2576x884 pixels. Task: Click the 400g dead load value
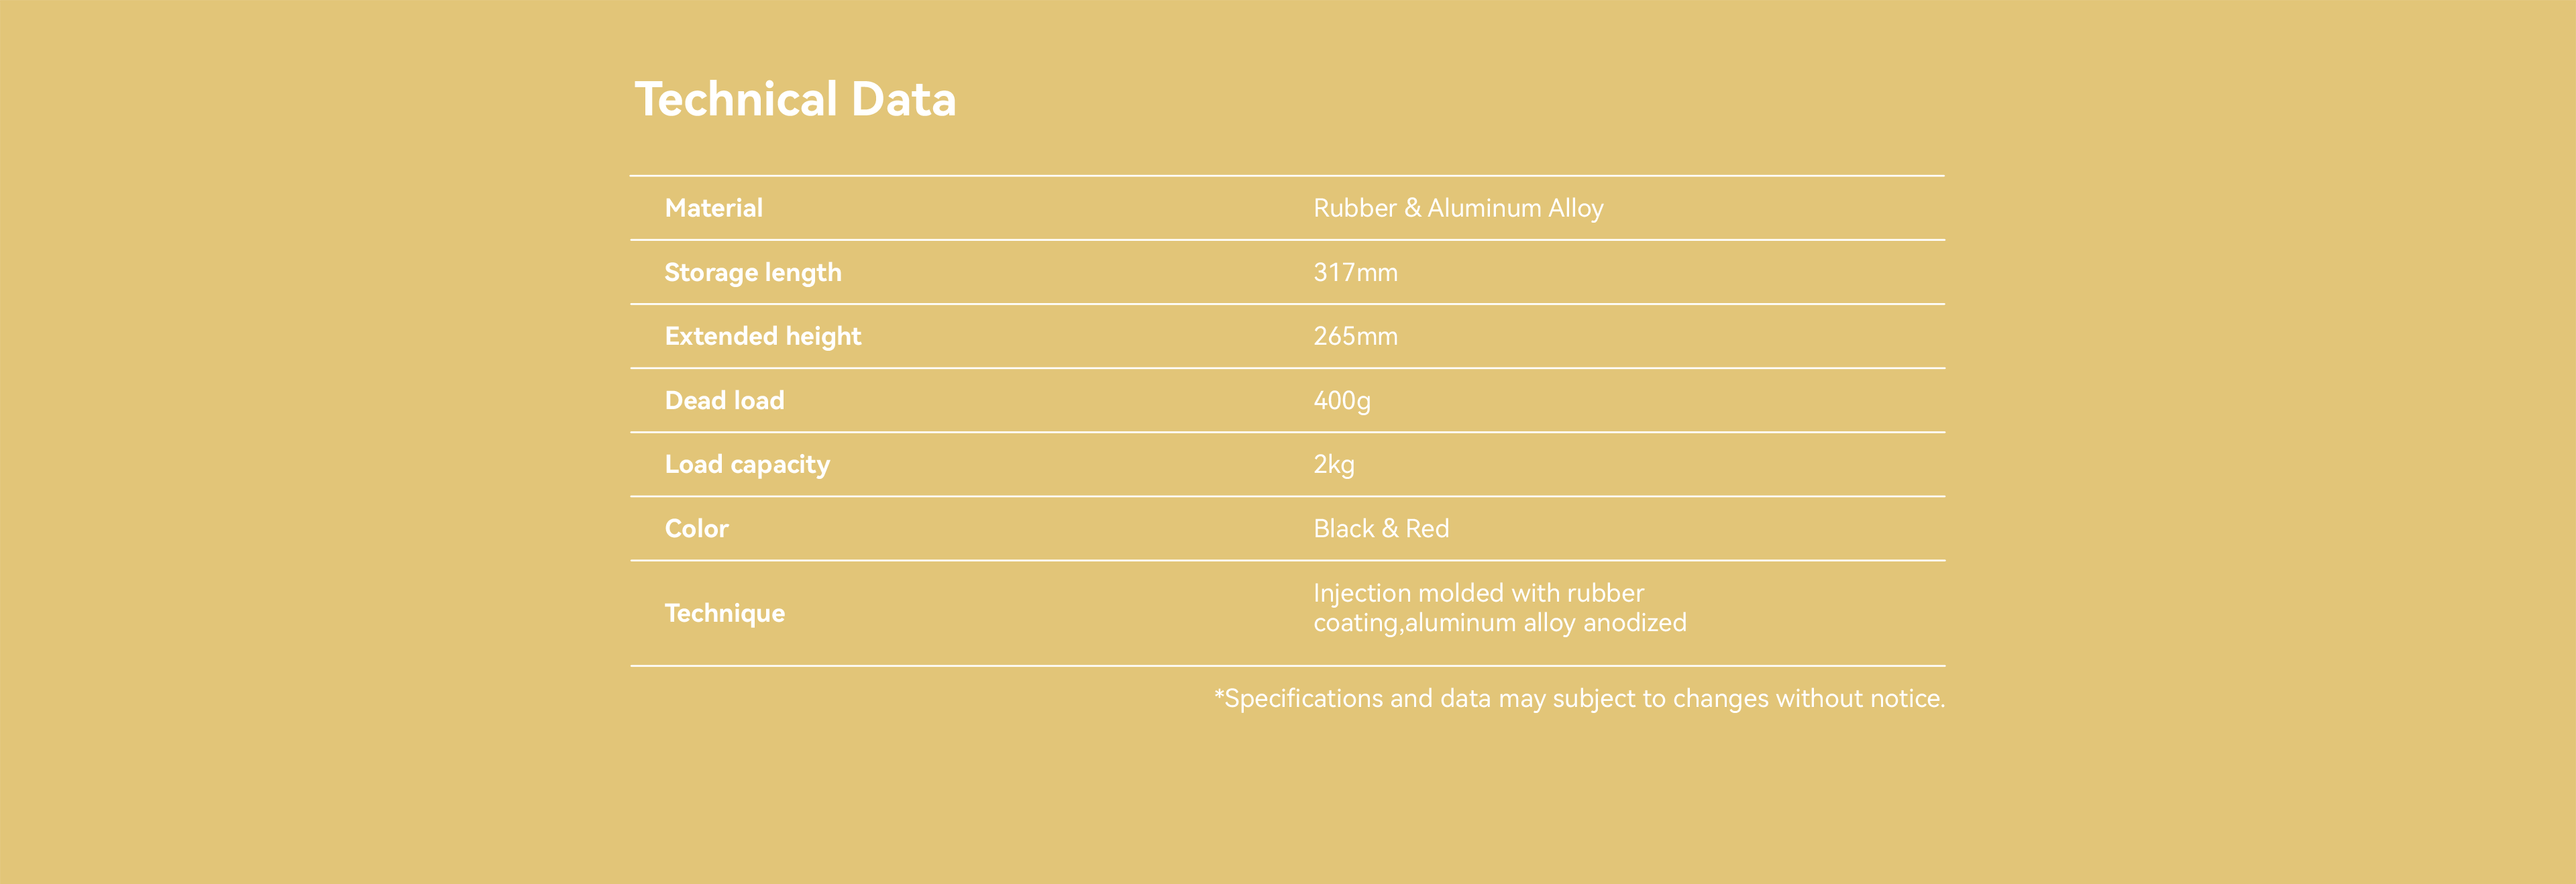(1341, 400)
